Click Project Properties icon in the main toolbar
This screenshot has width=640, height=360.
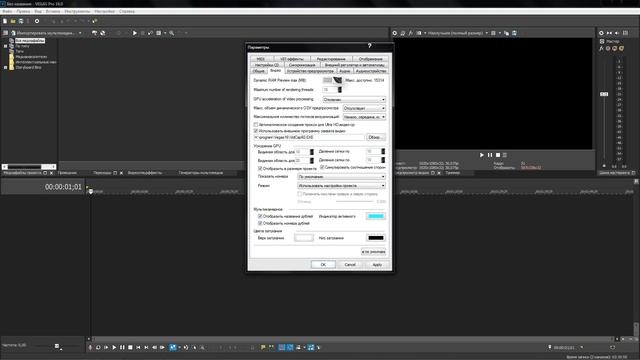coord(37,21)
